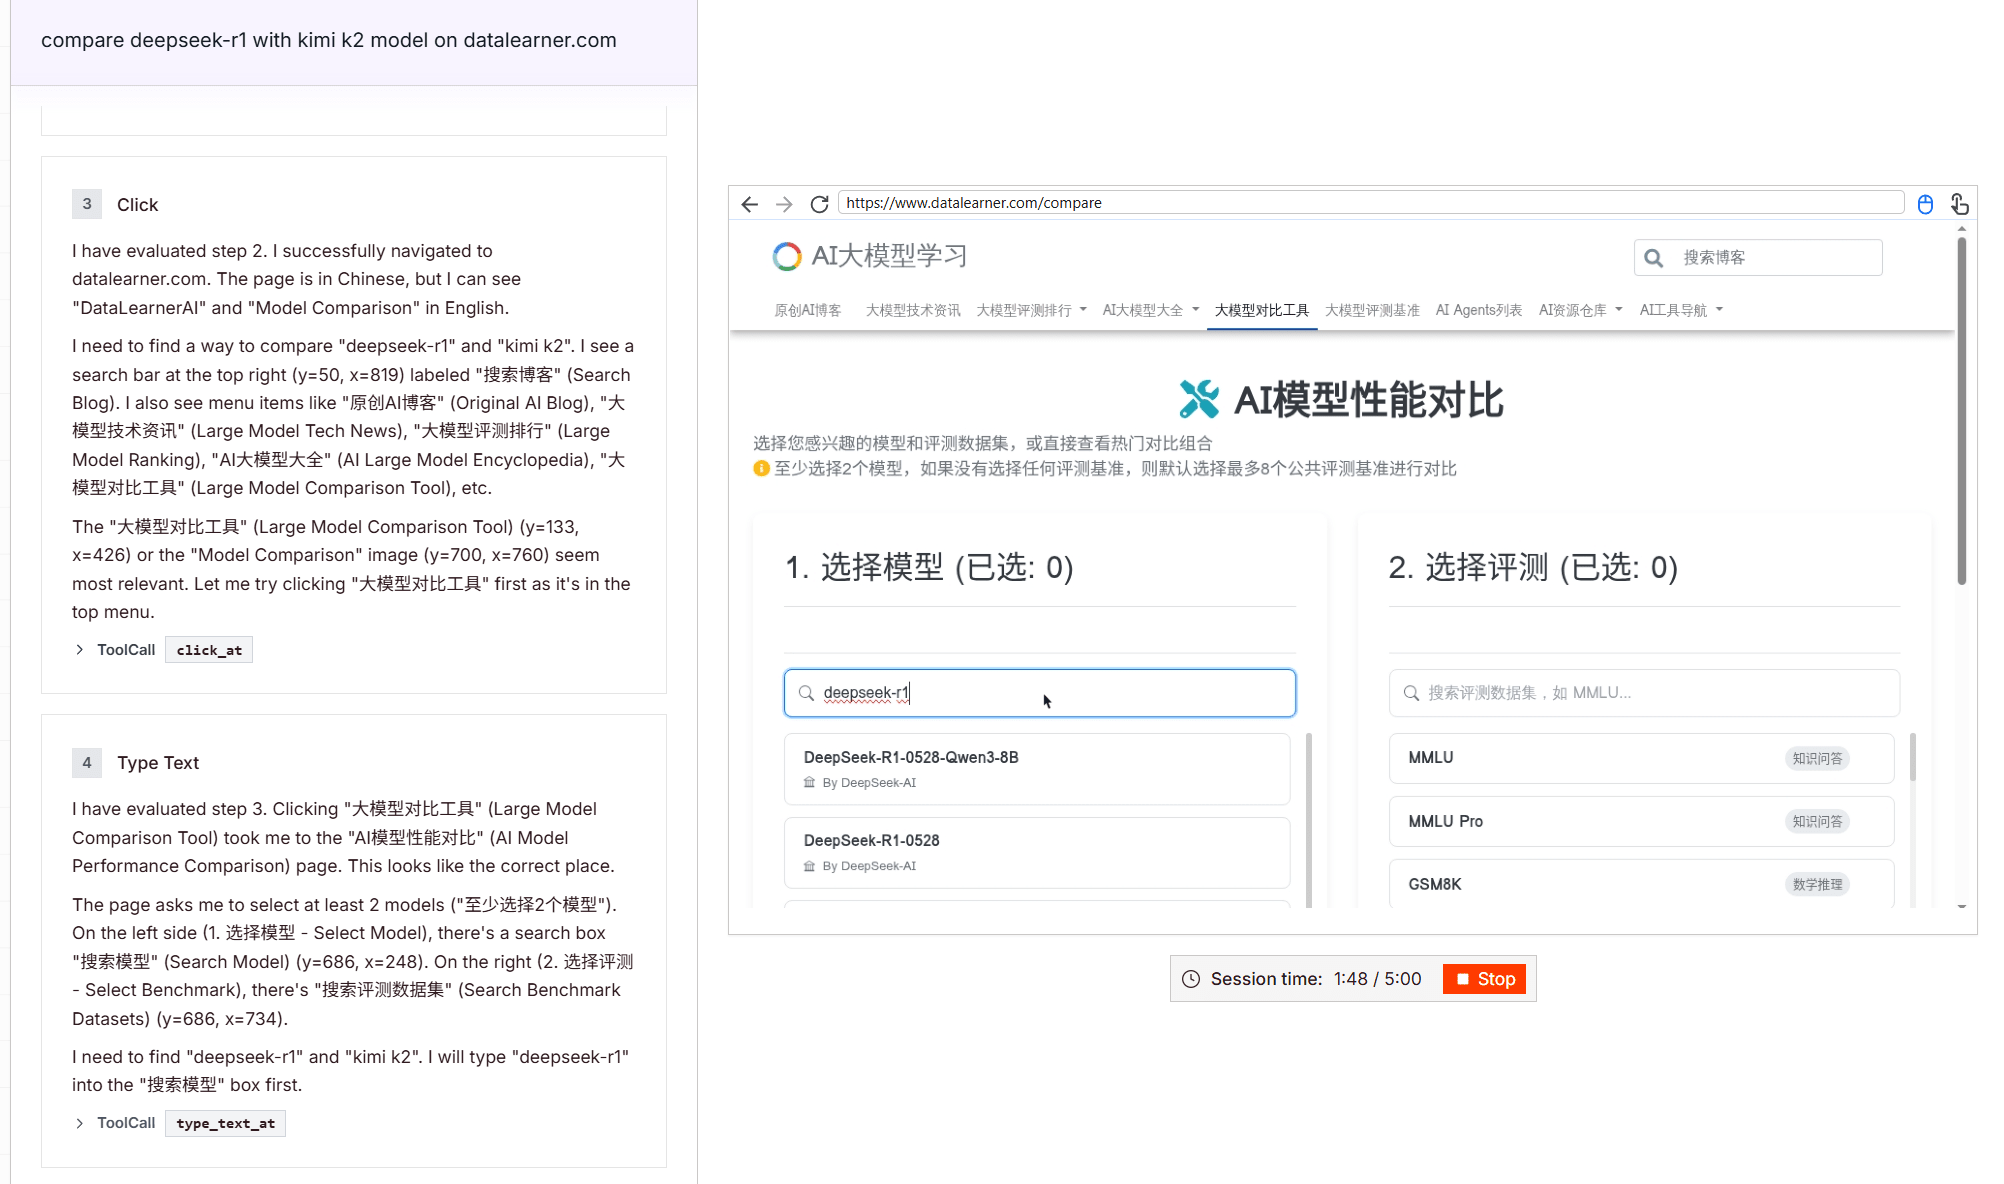The height and width of the screenshot is (1184, 2004).
Task: Toggle selection of the GSM8K benchmark
Action: tap(1640, 884)
